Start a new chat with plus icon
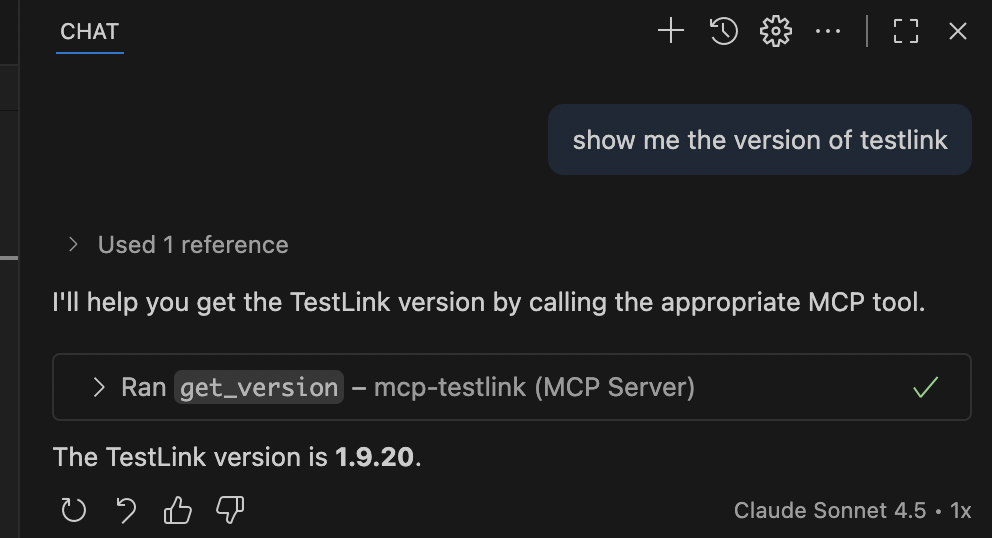 click(671, 32)
